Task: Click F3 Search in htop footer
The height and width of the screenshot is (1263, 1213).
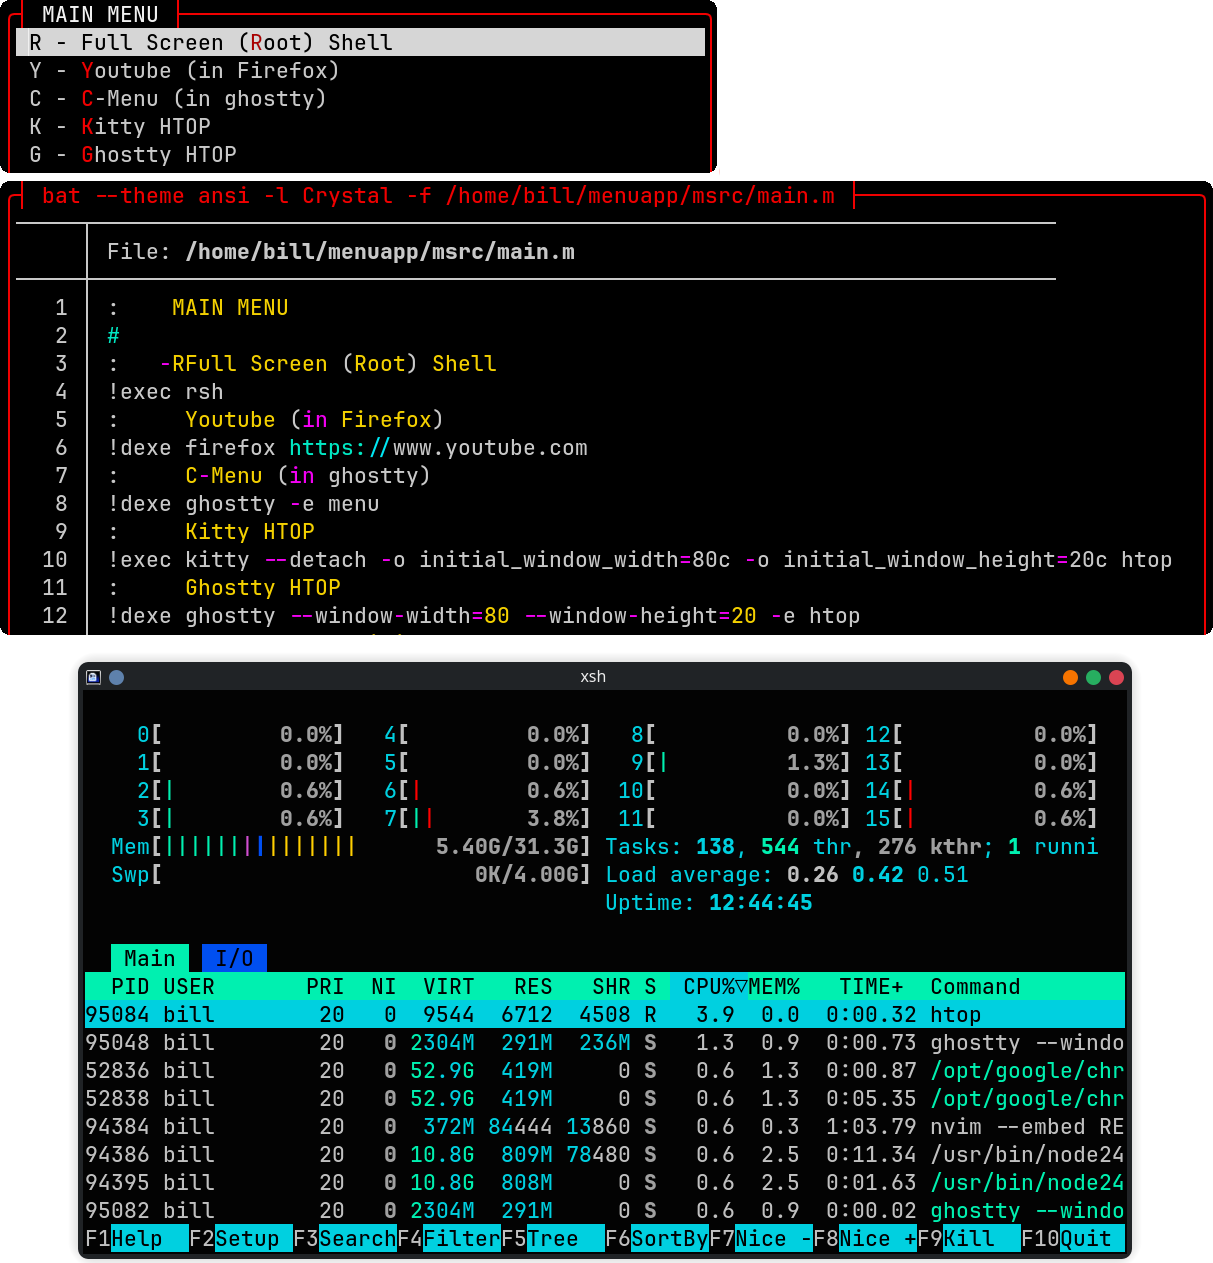Action: [x=345, y=1238]
